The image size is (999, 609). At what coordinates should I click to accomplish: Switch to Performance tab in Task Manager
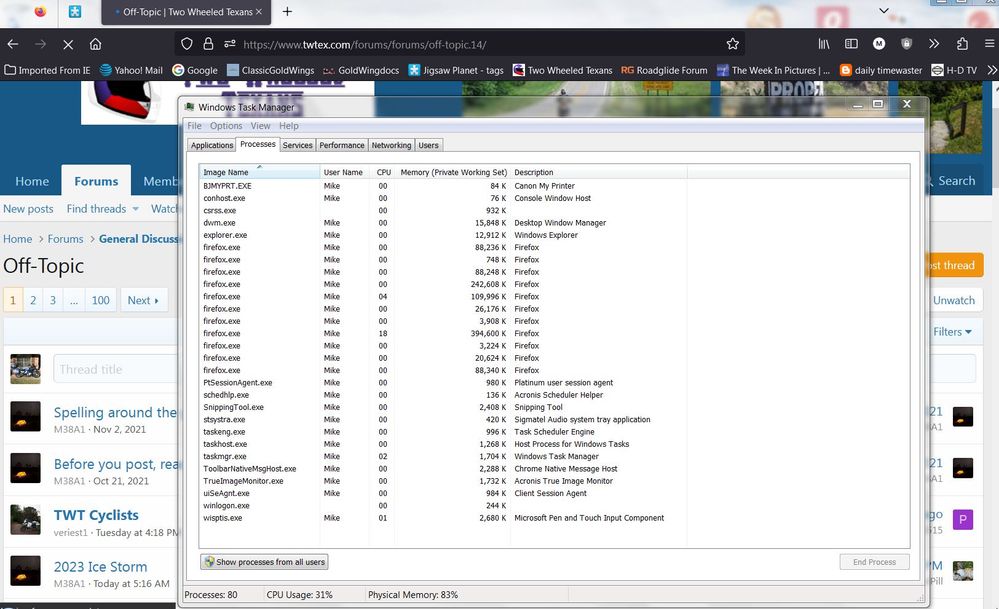pos(342,145)
